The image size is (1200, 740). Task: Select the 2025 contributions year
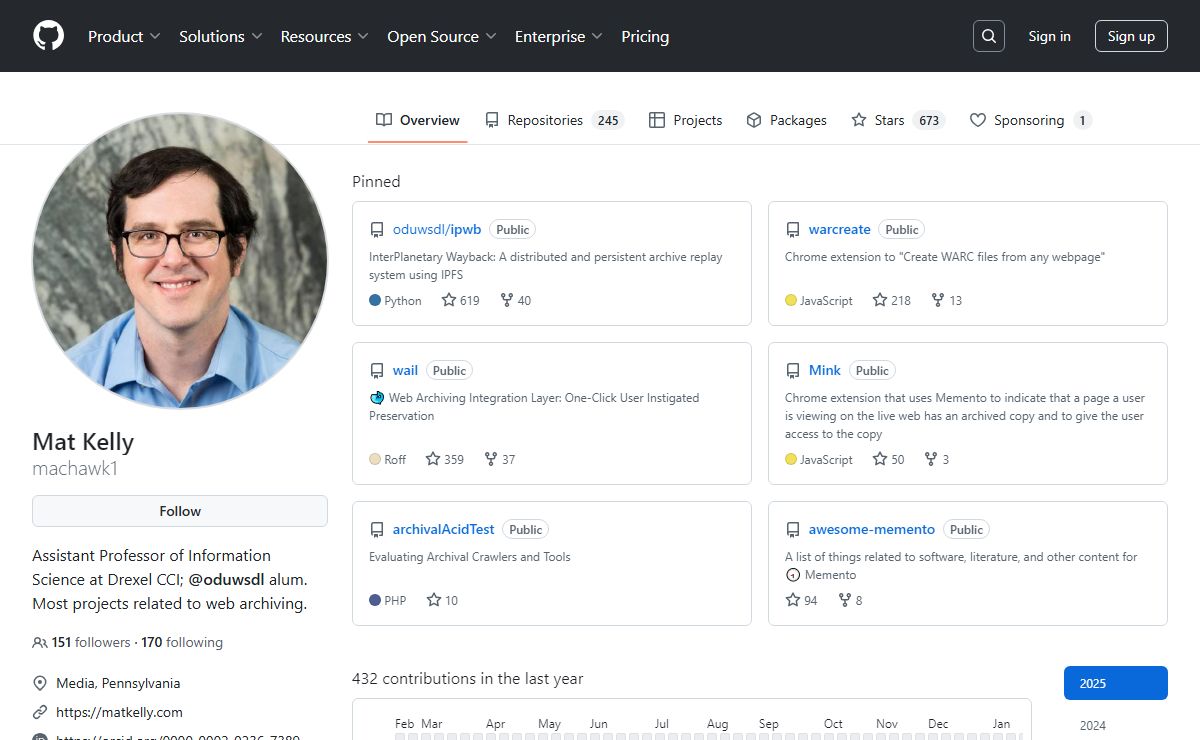tap(1116, 683)
